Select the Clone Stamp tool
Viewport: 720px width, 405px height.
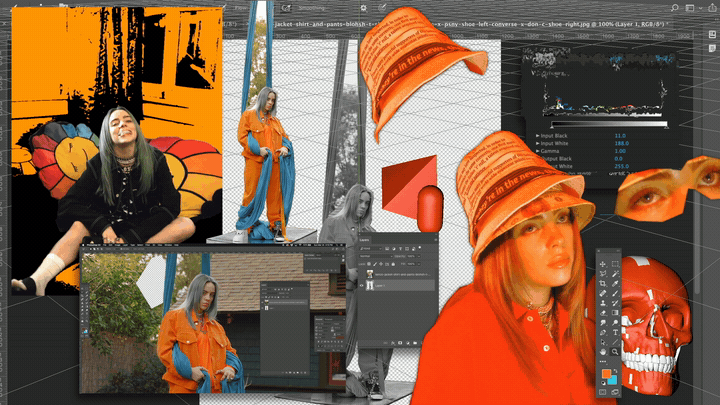(603, 303)
